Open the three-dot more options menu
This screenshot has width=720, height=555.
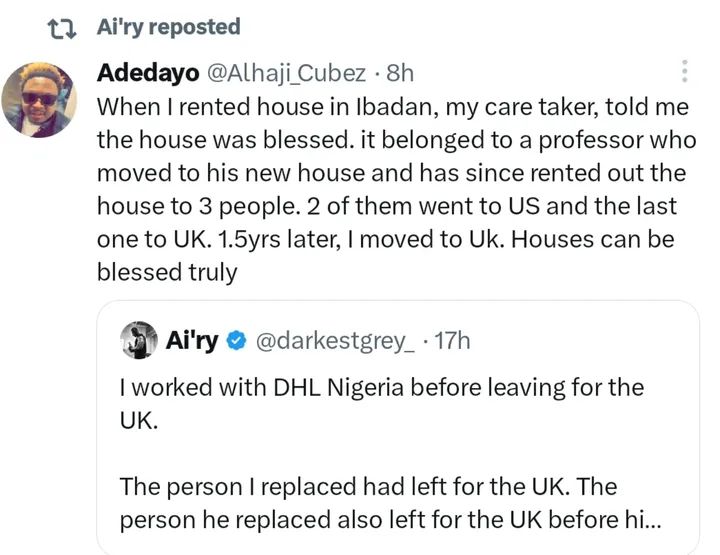[685, 71]
